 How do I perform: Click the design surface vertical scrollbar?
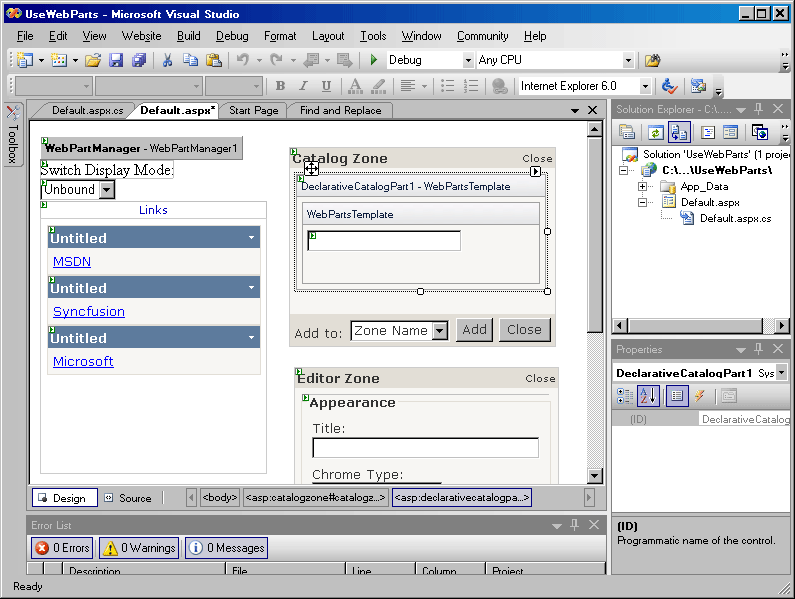point(595,300)
